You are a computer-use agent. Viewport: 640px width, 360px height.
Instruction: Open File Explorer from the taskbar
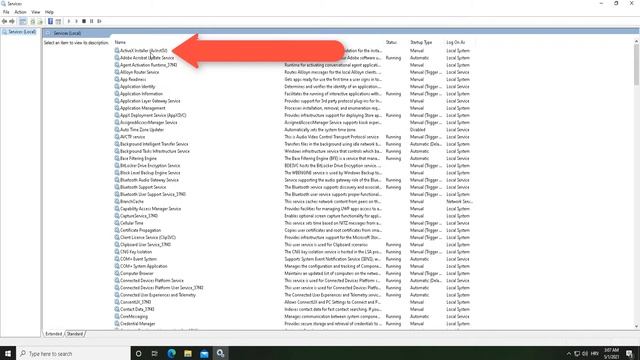point(188,353)
